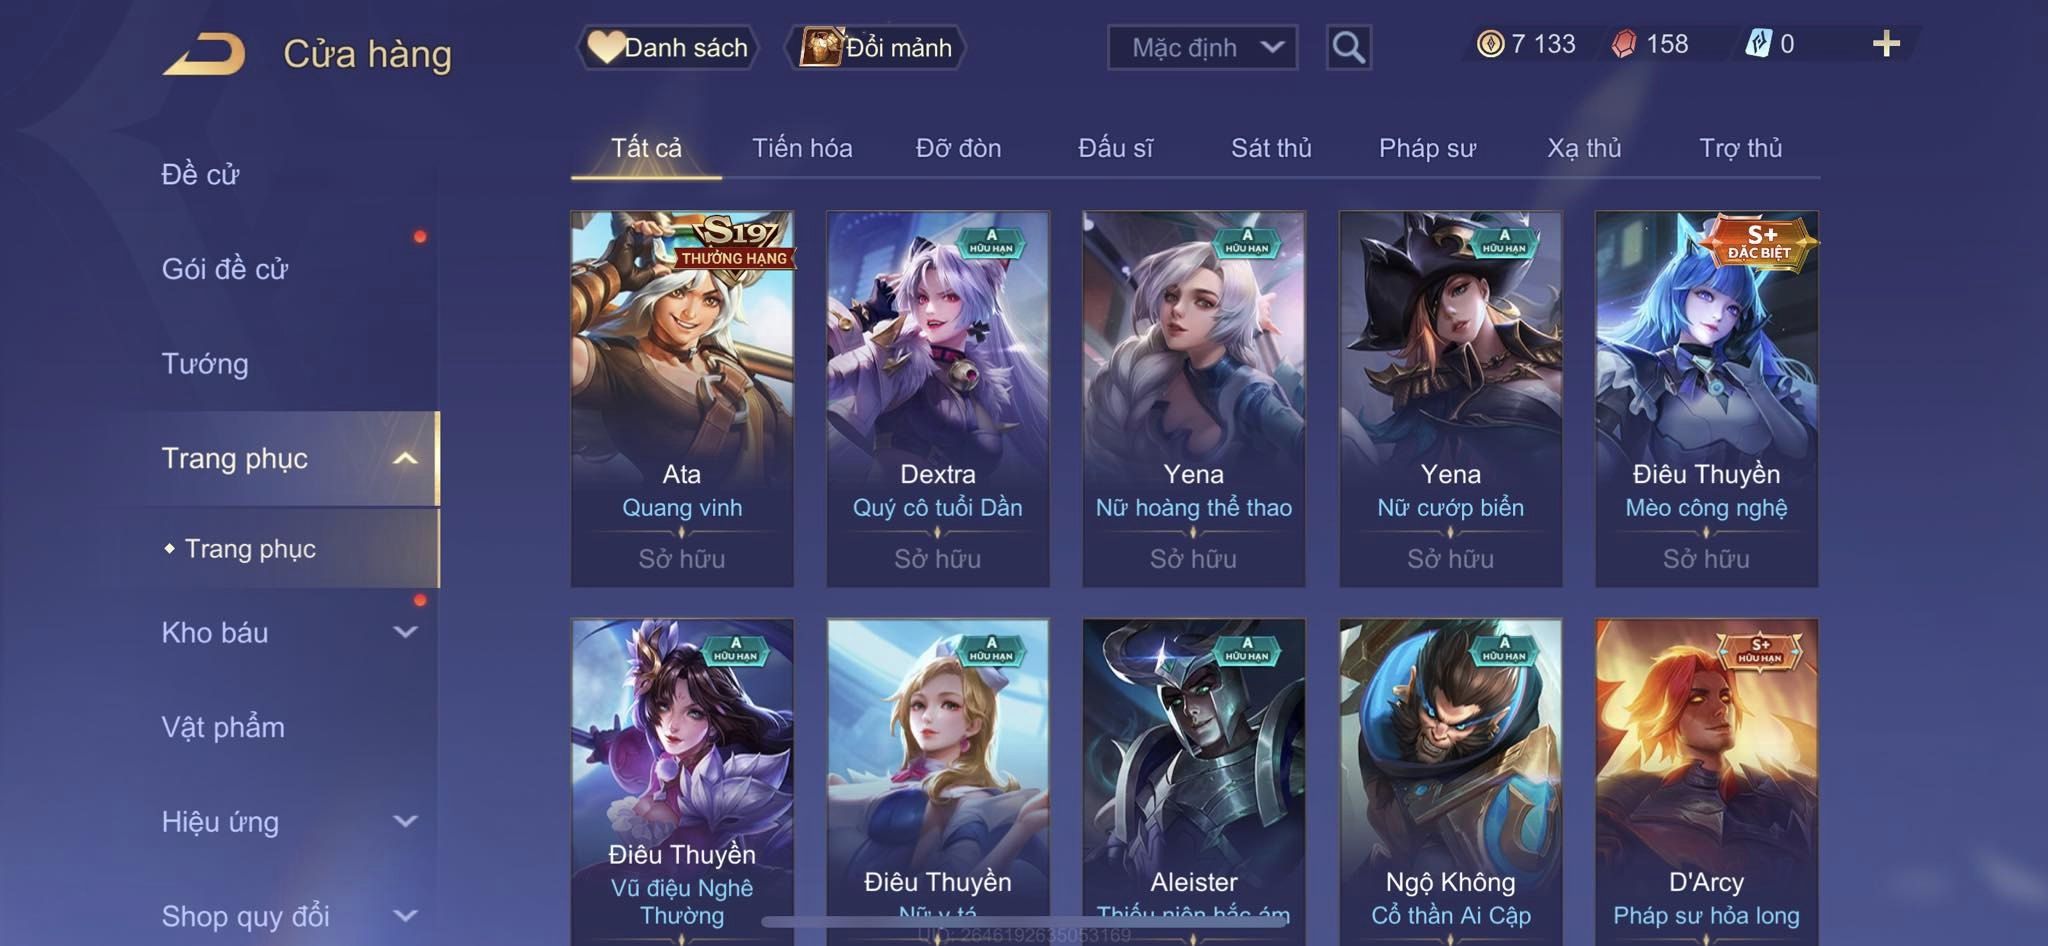This screenshot has height=946, width=2048.
Task: Select the Tiến hóa tab
Action: 802,148
